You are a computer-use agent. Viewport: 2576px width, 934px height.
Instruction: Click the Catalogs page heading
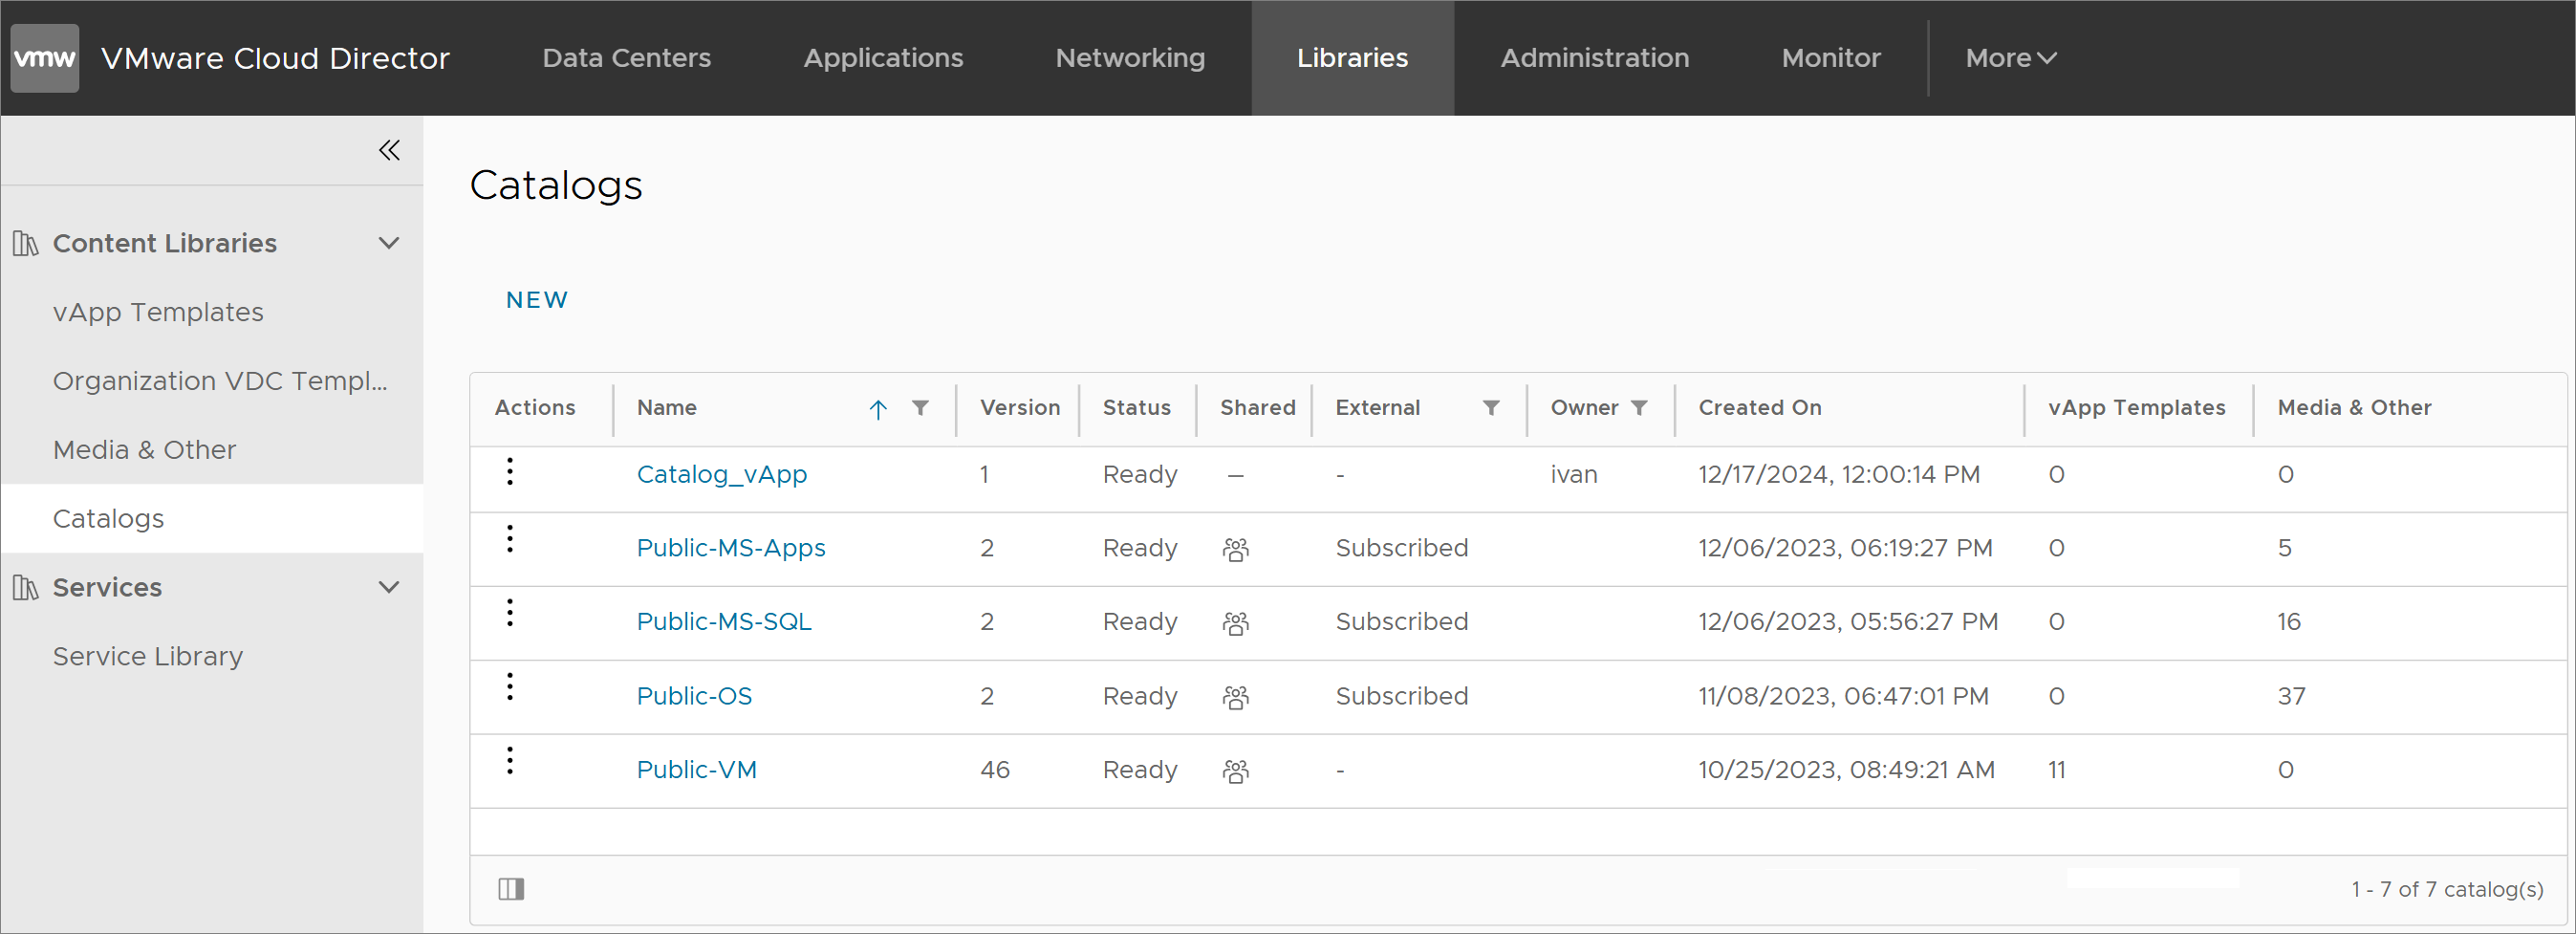pyautogui.click(x=556, y=185)
